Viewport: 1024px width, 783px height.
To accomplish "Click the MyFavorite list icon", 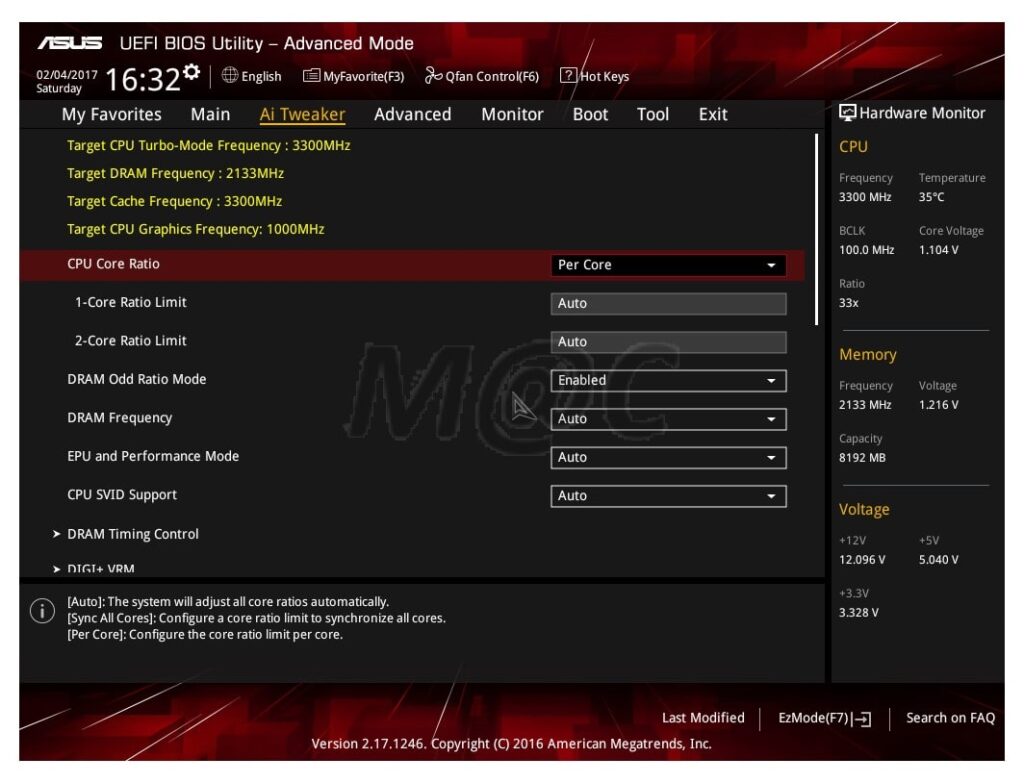I will click(312, 76).
